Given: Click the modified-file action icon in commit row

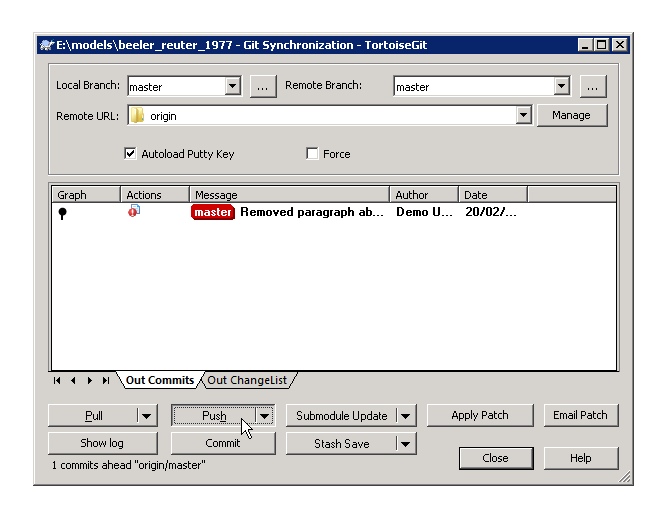Looking at the screenshot, I should 134,211.
